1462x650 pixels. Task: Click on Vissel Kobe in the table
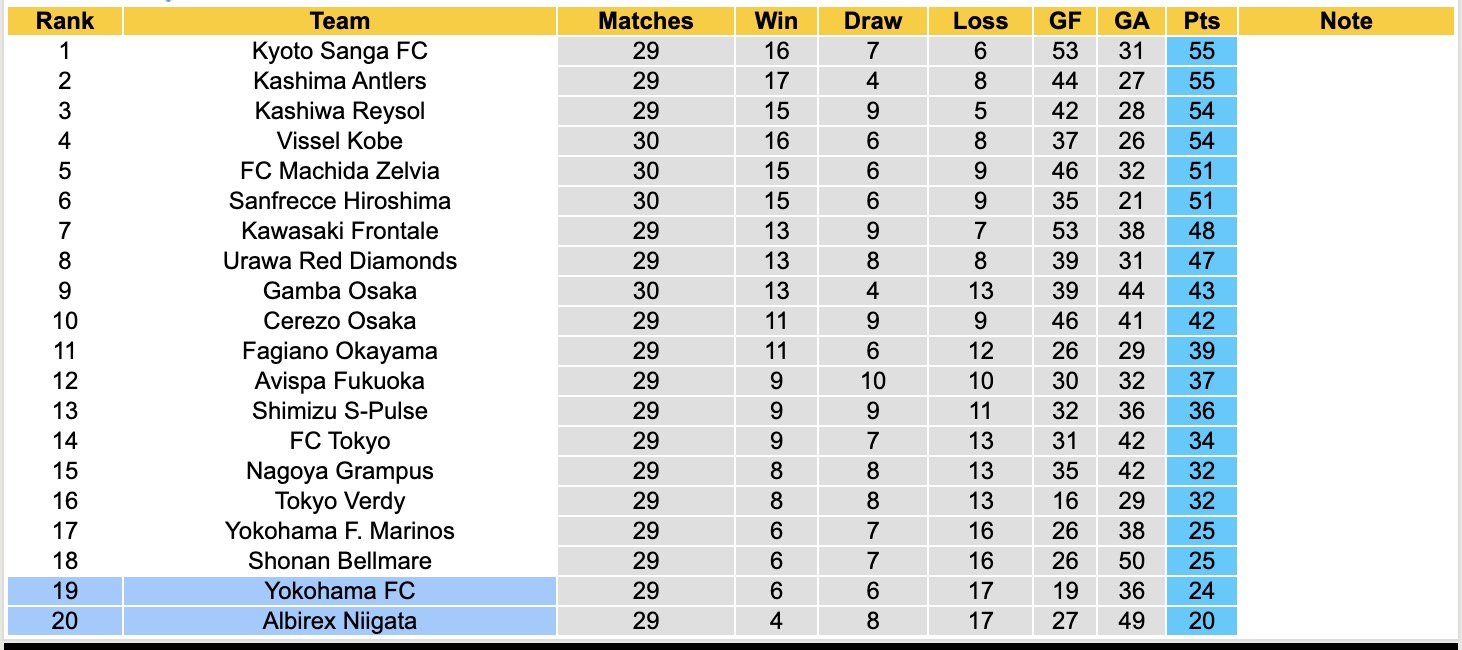coord(339,141)
